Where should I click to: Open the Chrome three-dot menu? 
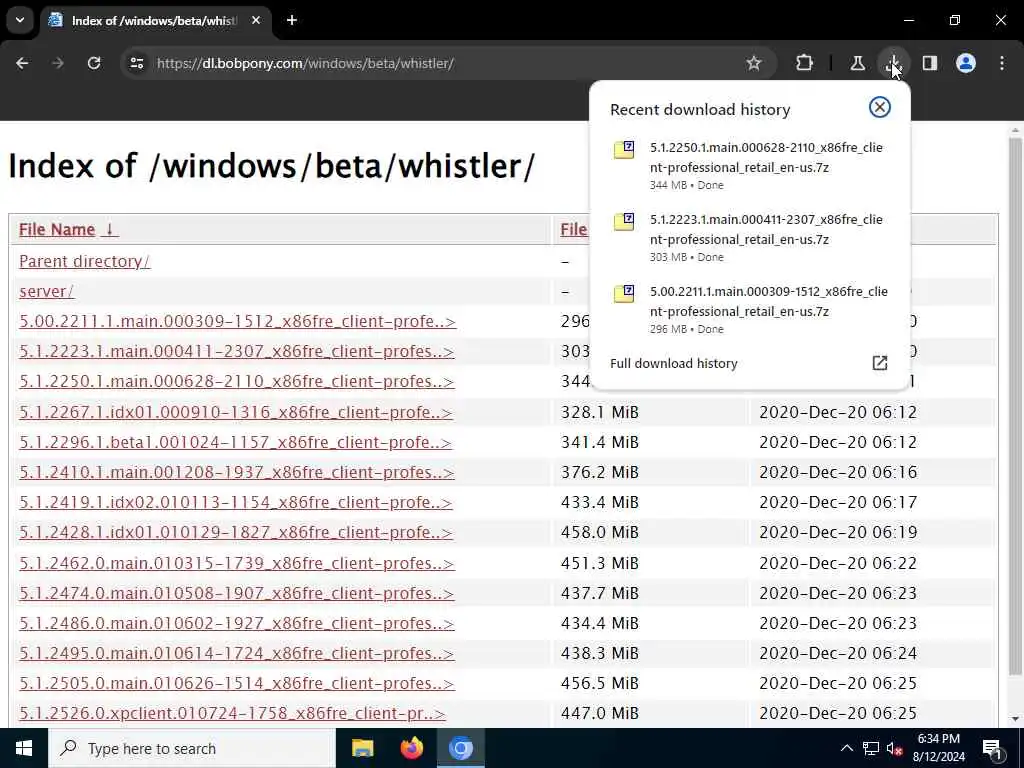[x=1002, y=63]
